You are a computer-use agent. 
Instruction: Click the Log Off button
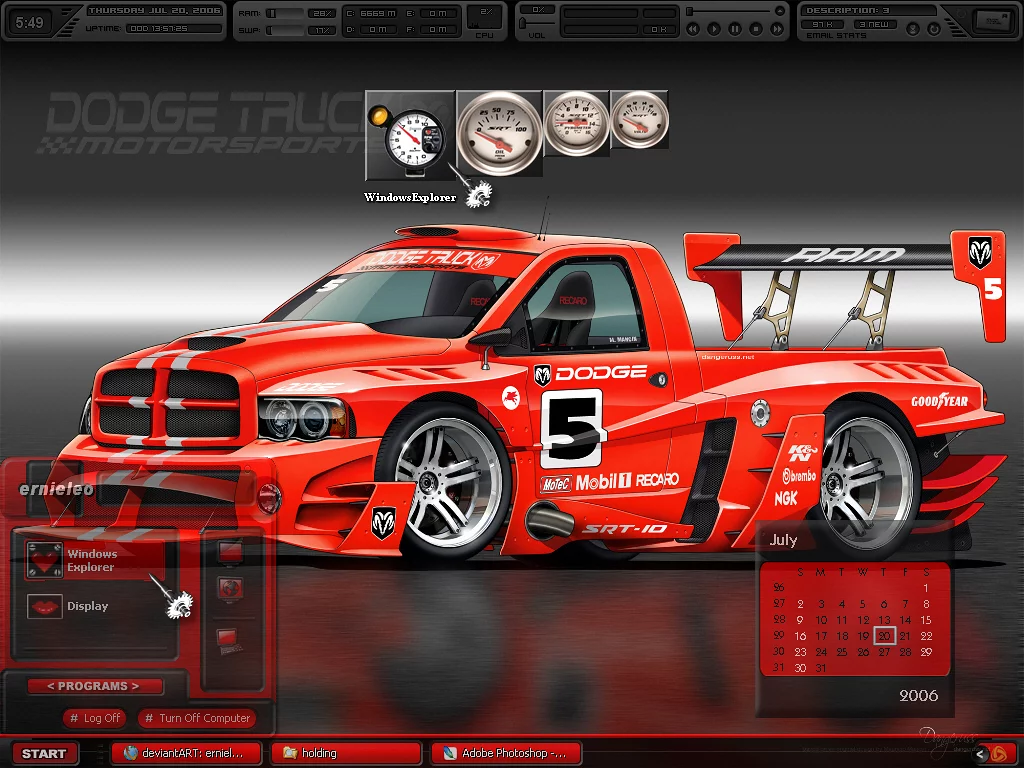point(95,718)
